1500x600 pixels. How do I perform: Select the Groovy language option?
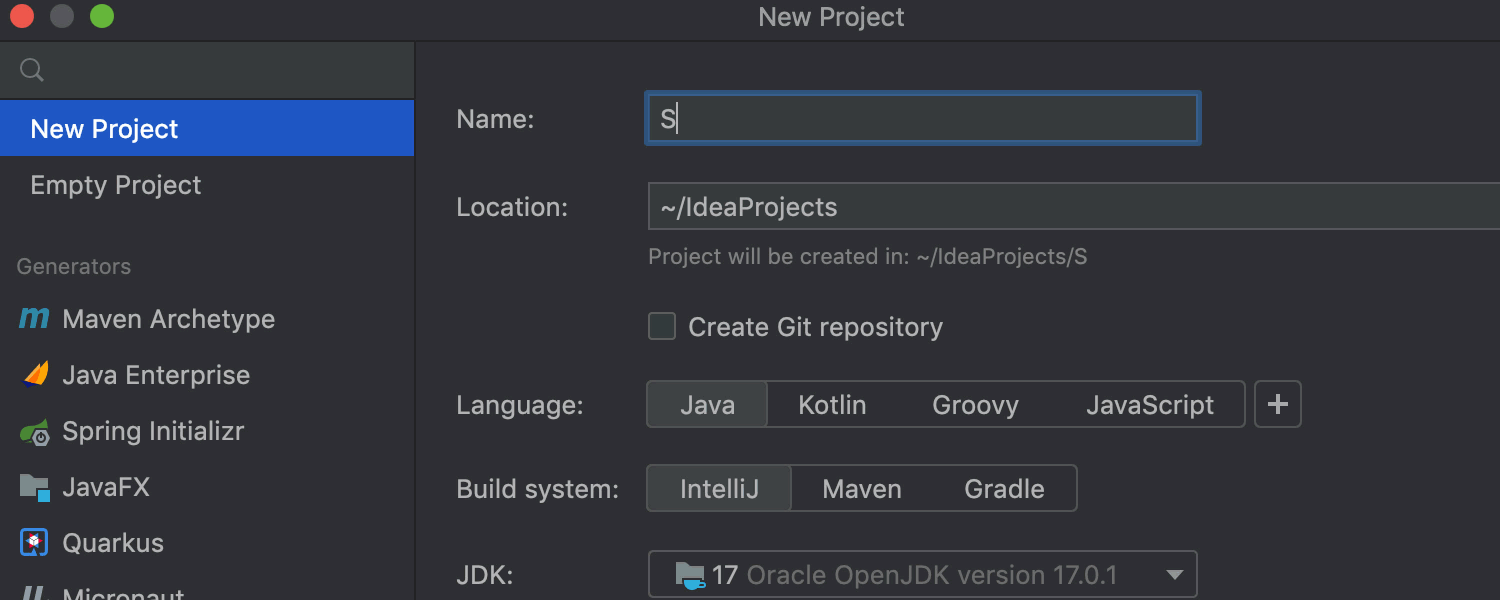(x=975, y=405)
